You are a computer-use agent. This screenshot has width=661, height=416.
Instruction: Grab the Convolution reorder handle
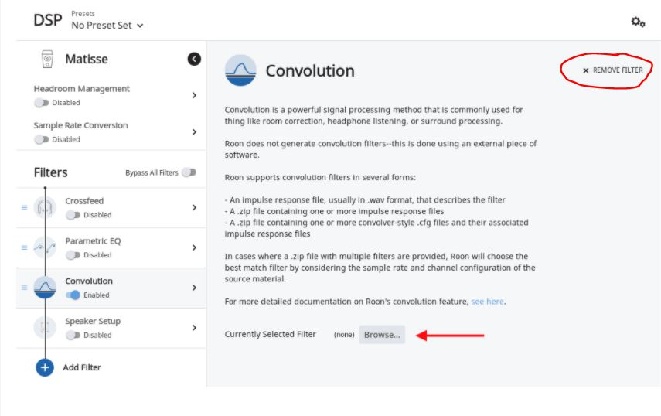click(x=24, y=287)
